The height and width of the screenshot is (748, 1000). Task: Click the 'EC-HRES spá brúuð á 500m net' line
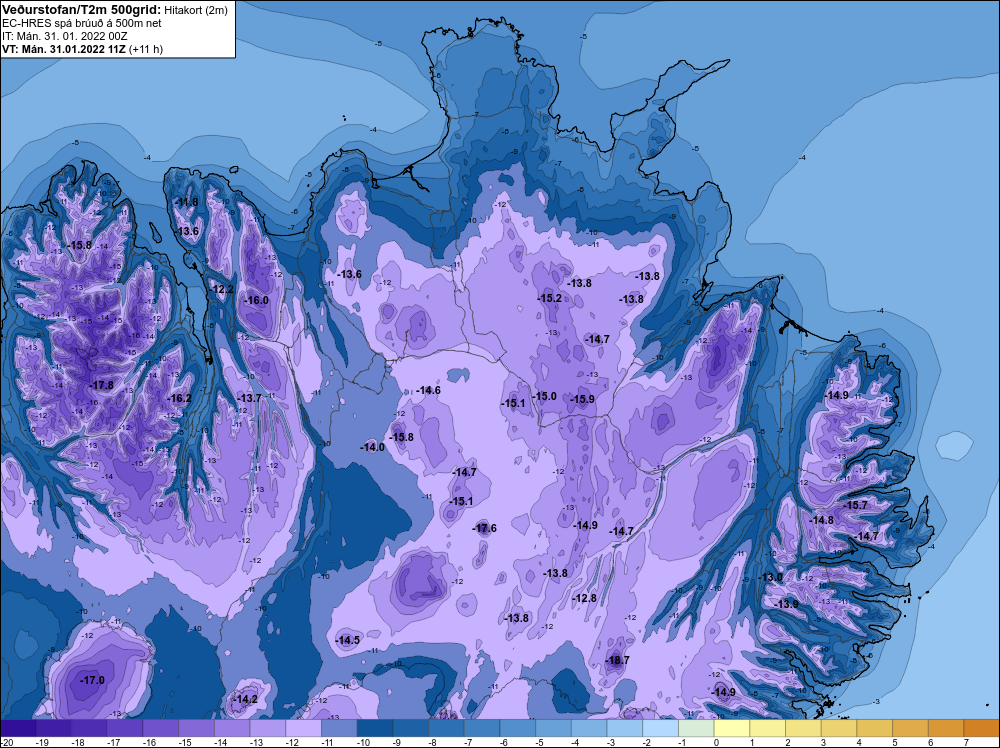point(82,23)
